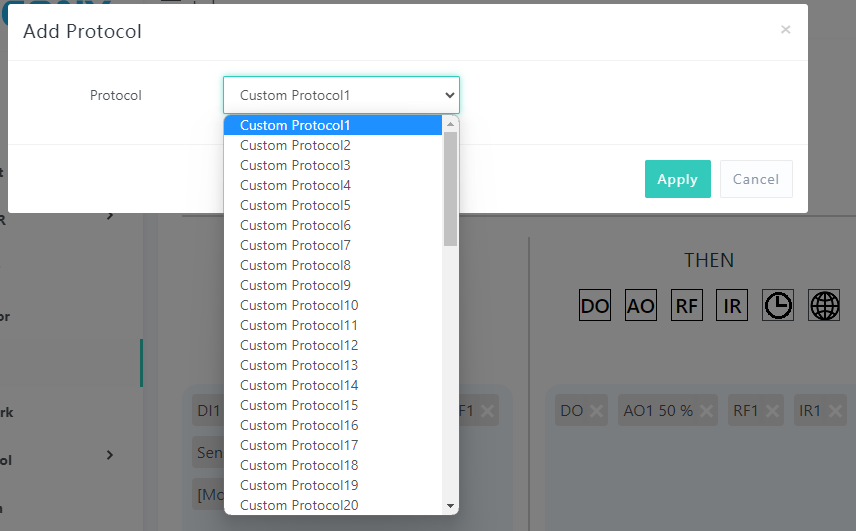
Task: Click the globe network icon
Action: (x=824, y=306)
